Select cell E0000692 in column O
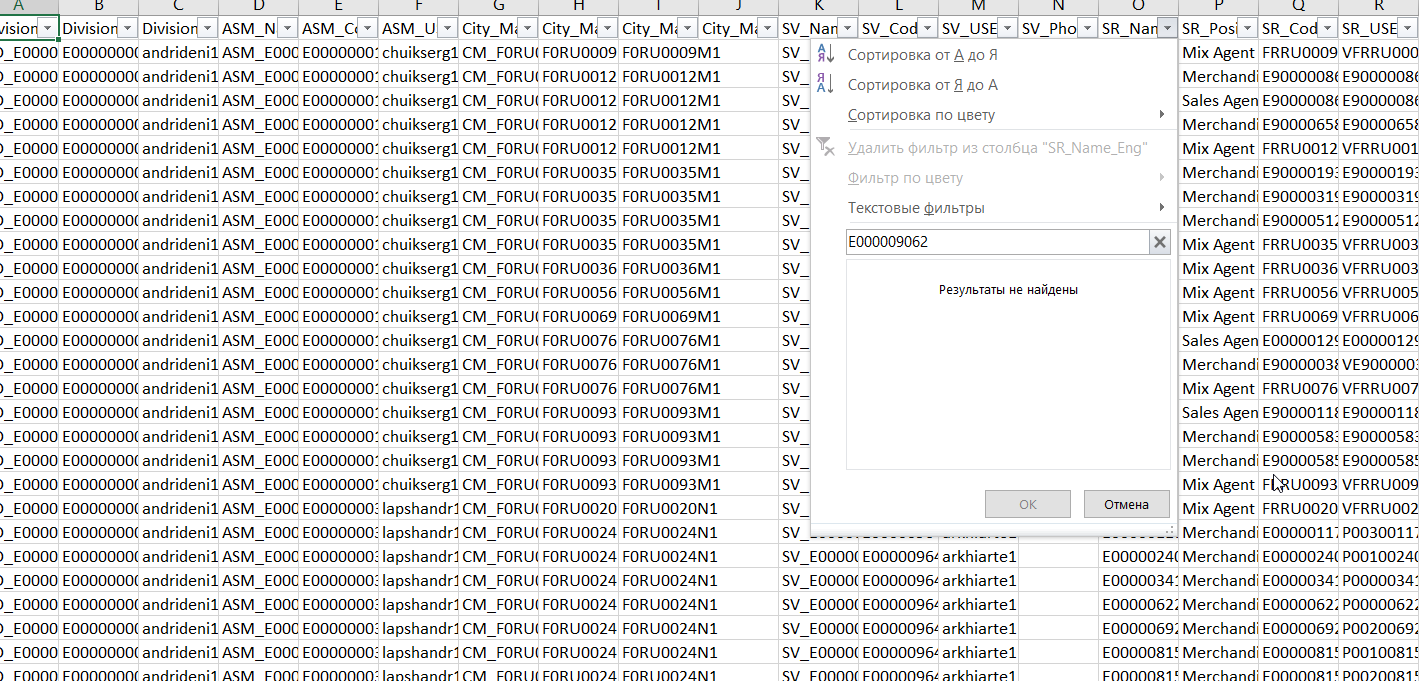1419x681 pixels. tap(1139, 628)
